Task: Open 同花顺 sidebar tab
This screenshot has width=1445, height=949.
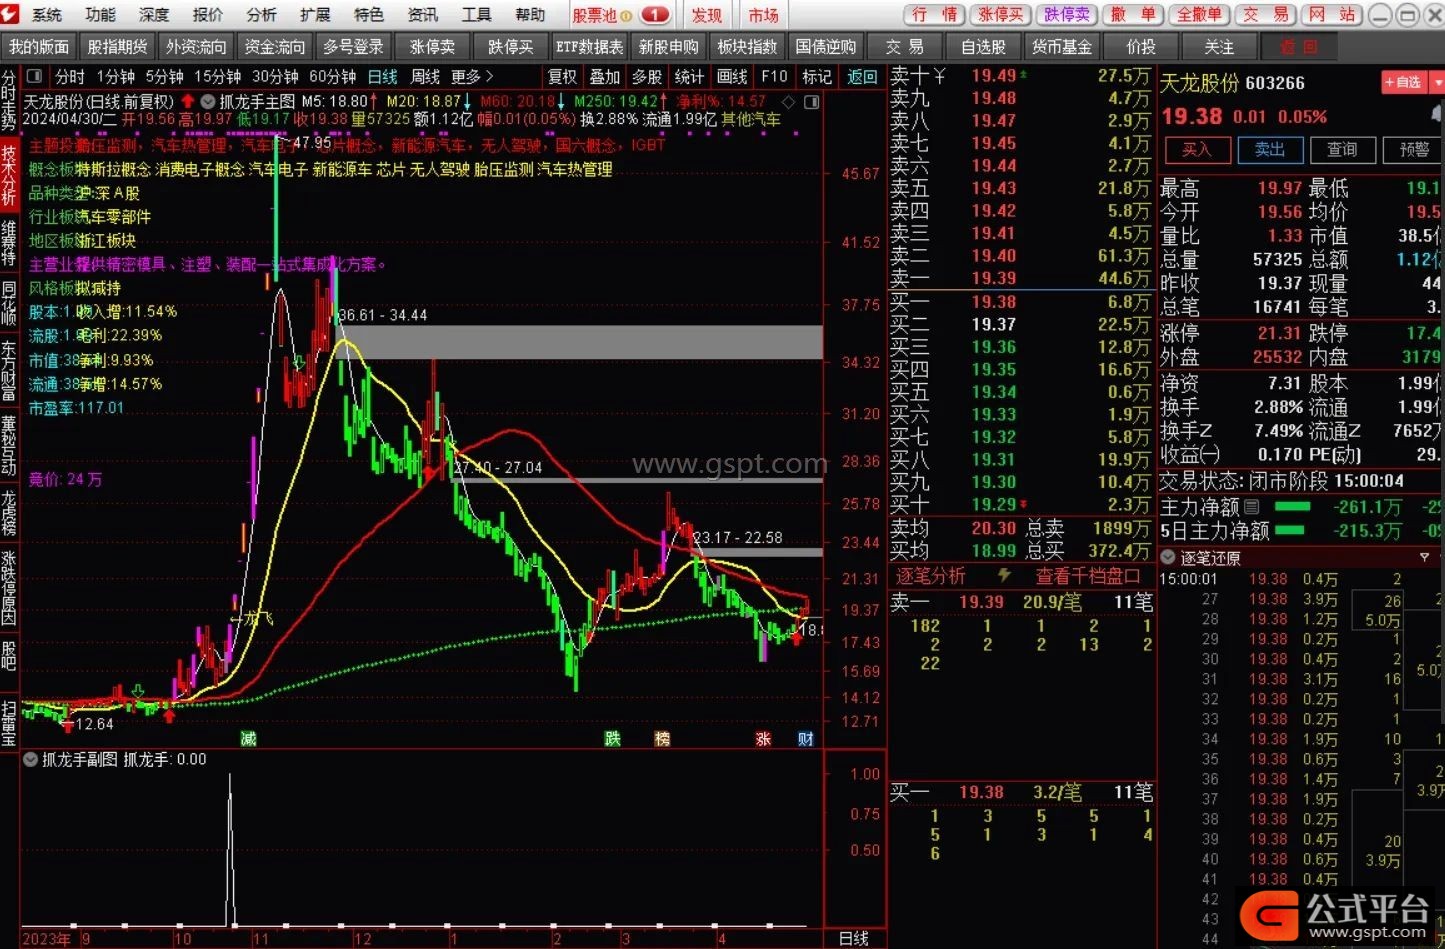Action: [x=9, y=302]
